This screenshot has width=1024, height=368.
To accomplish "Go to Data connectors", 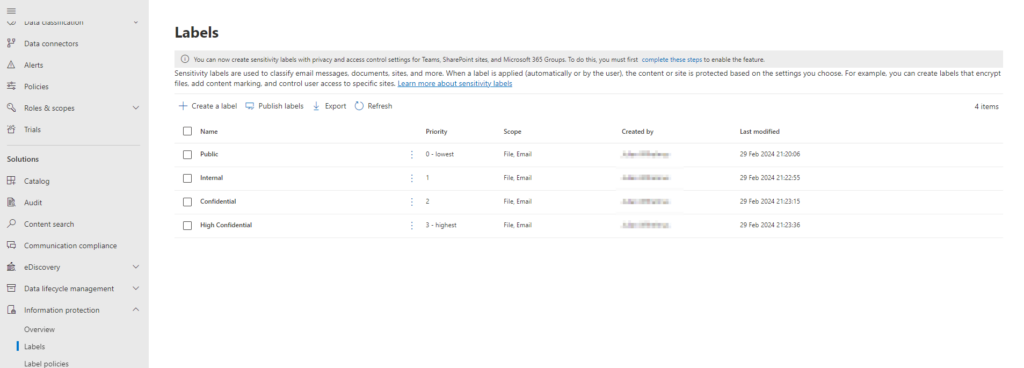I will click(x=51, y=44).
